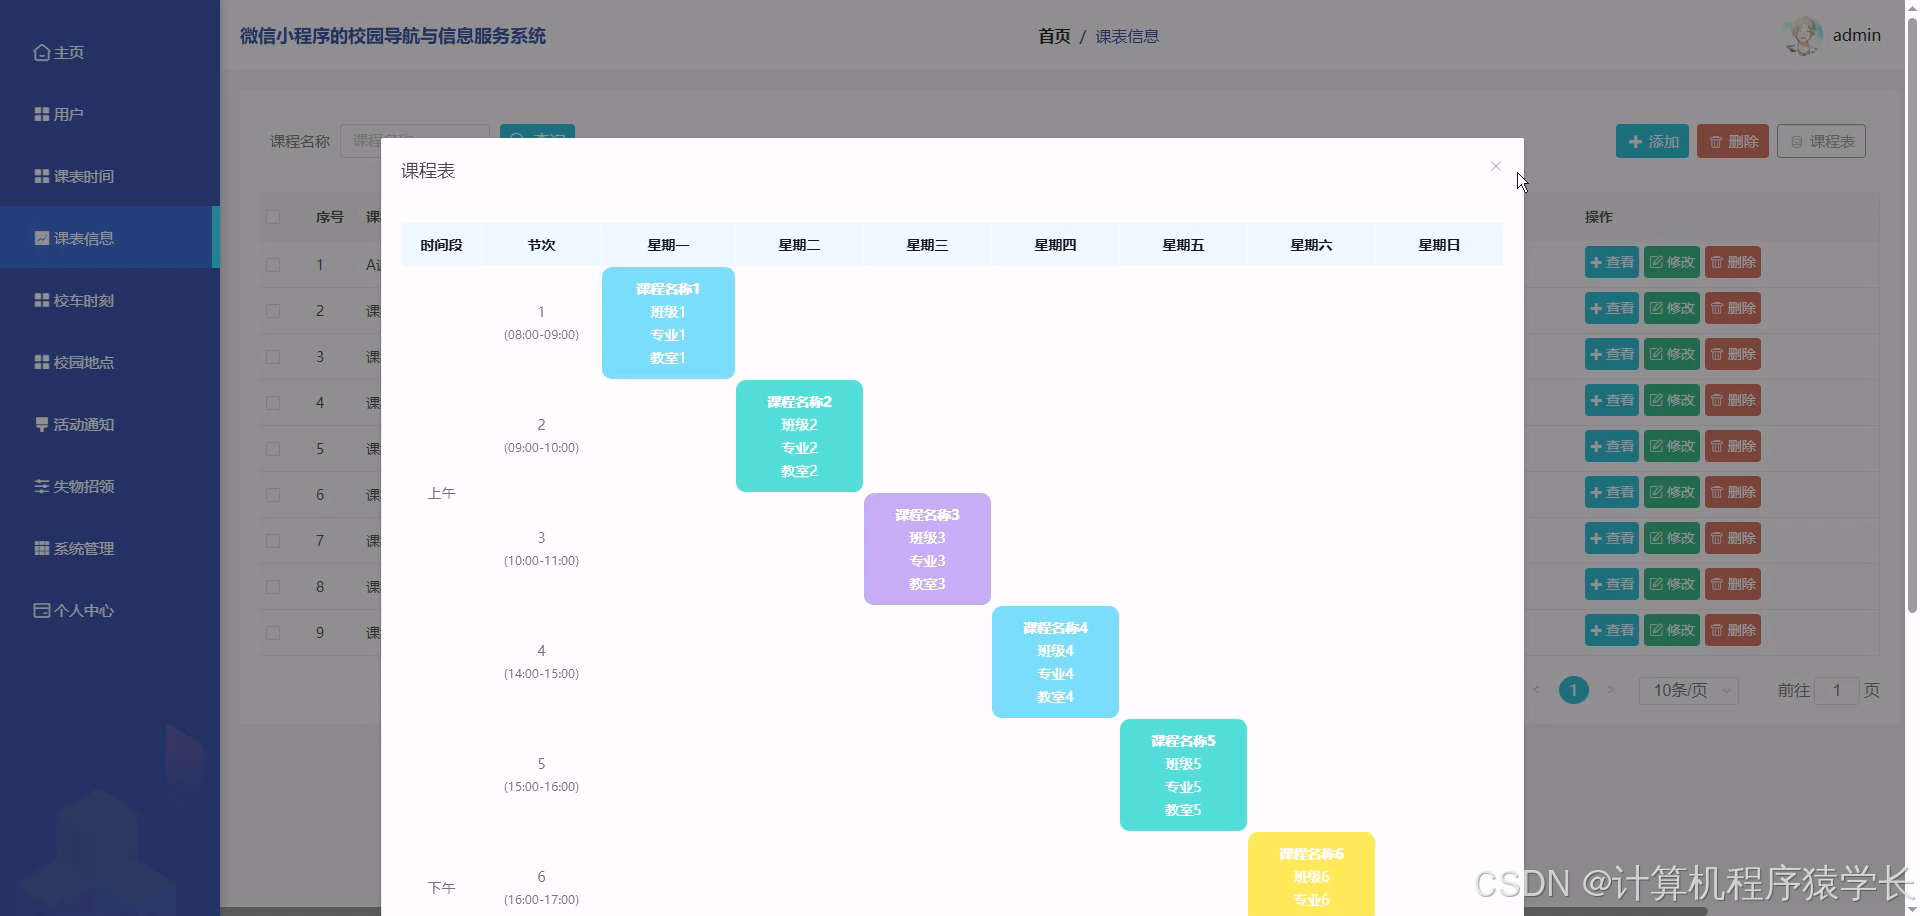Click the 节次 column header

pos(541,245)
